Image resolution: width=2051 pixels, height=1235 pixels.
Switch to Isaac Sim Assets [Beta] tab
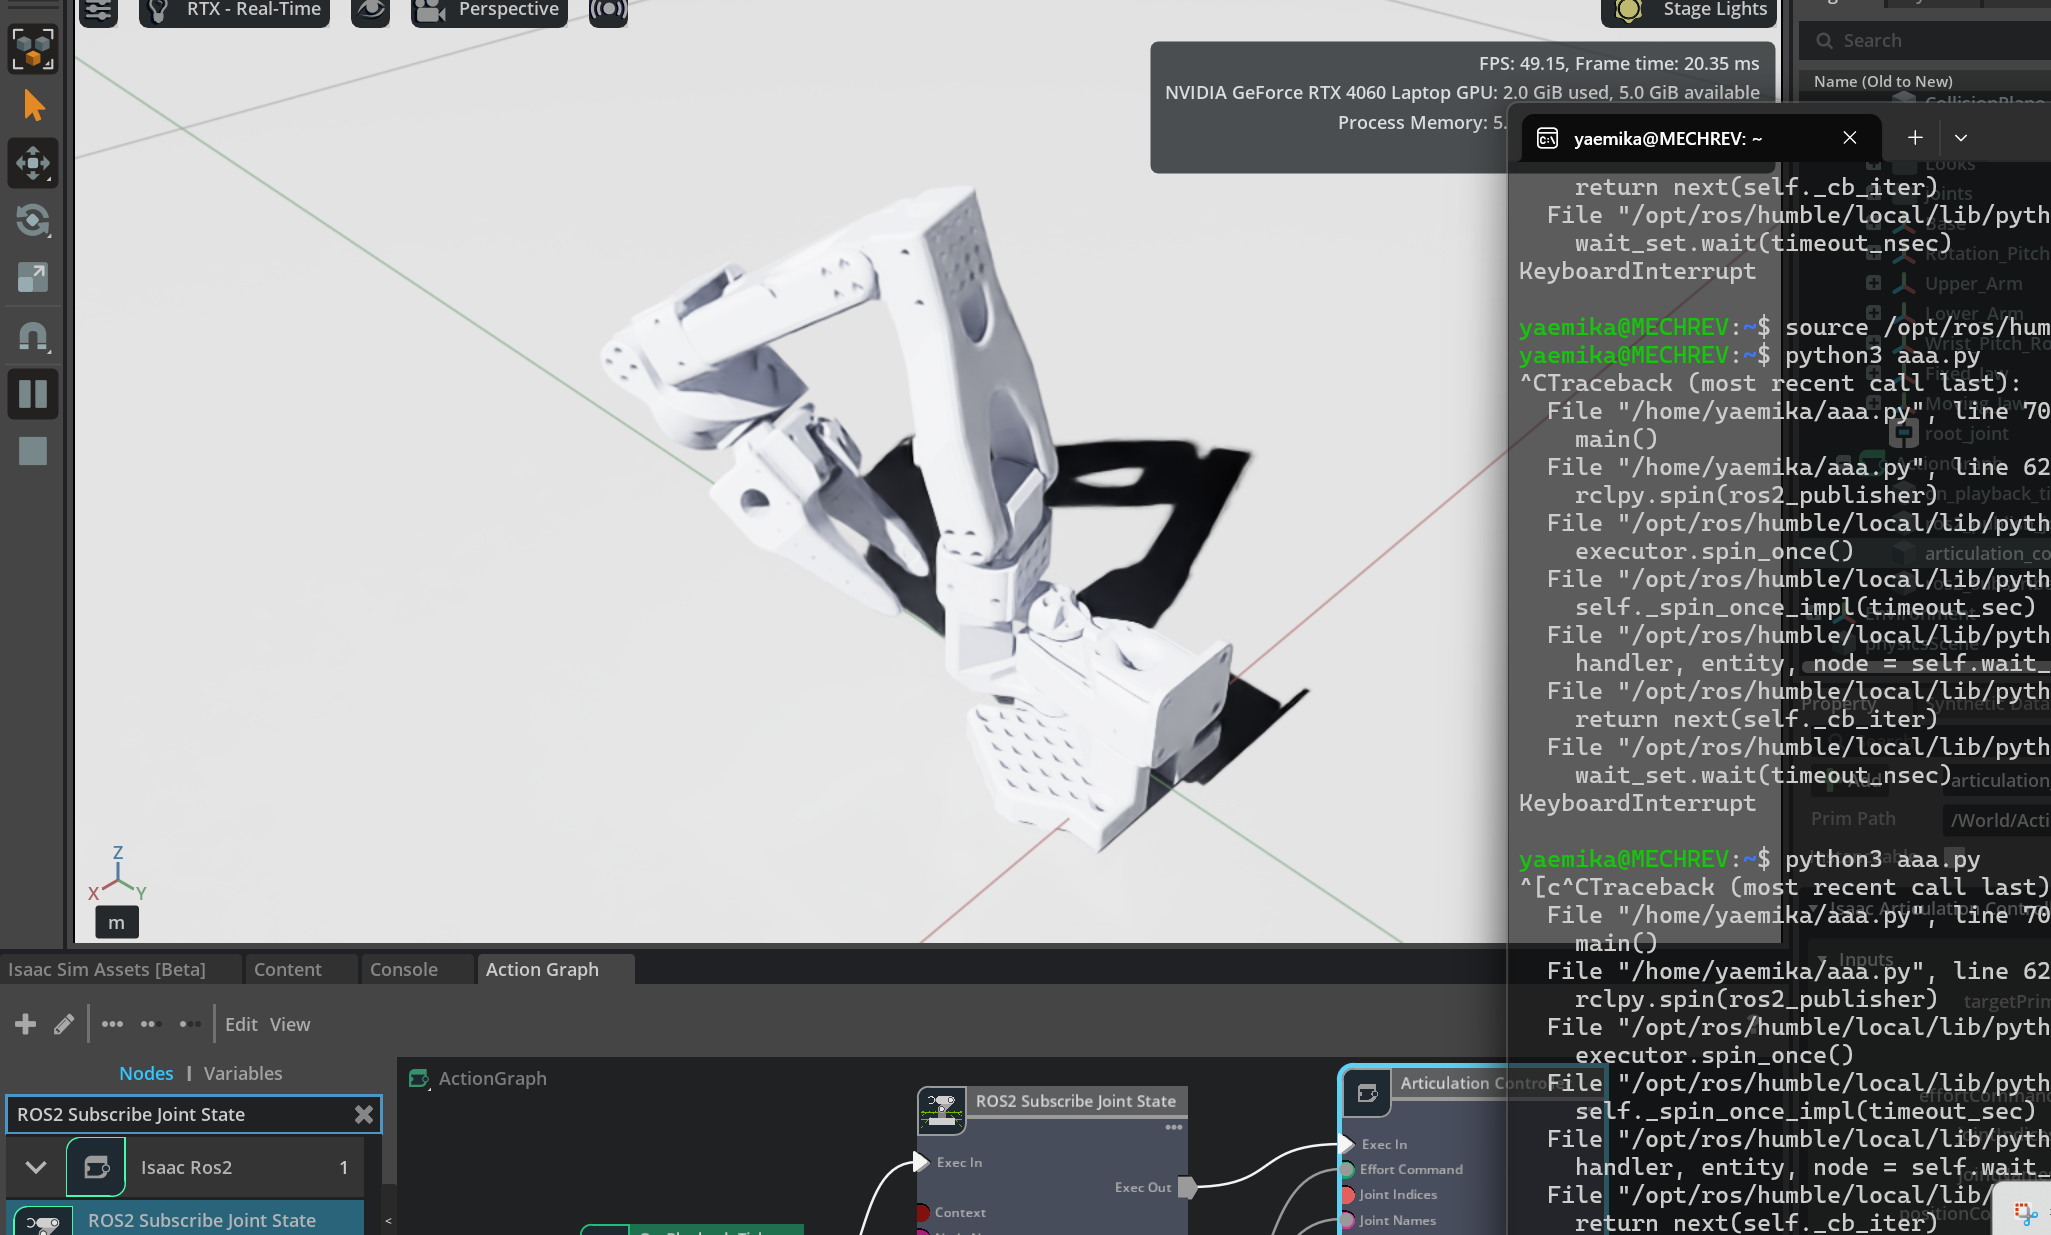coord(107,969)
